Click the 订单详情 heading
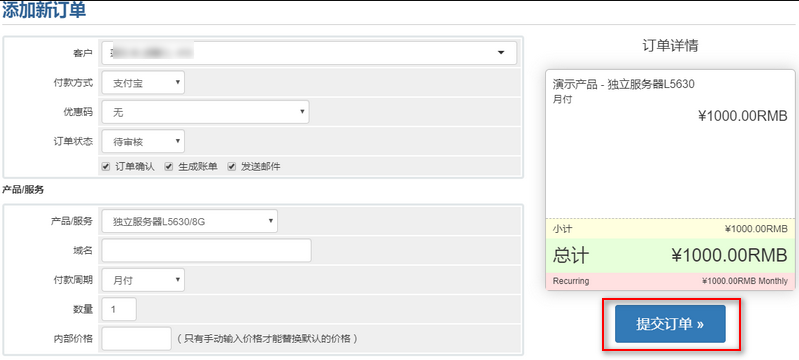799x360 pixels. (x=670, y=46)
